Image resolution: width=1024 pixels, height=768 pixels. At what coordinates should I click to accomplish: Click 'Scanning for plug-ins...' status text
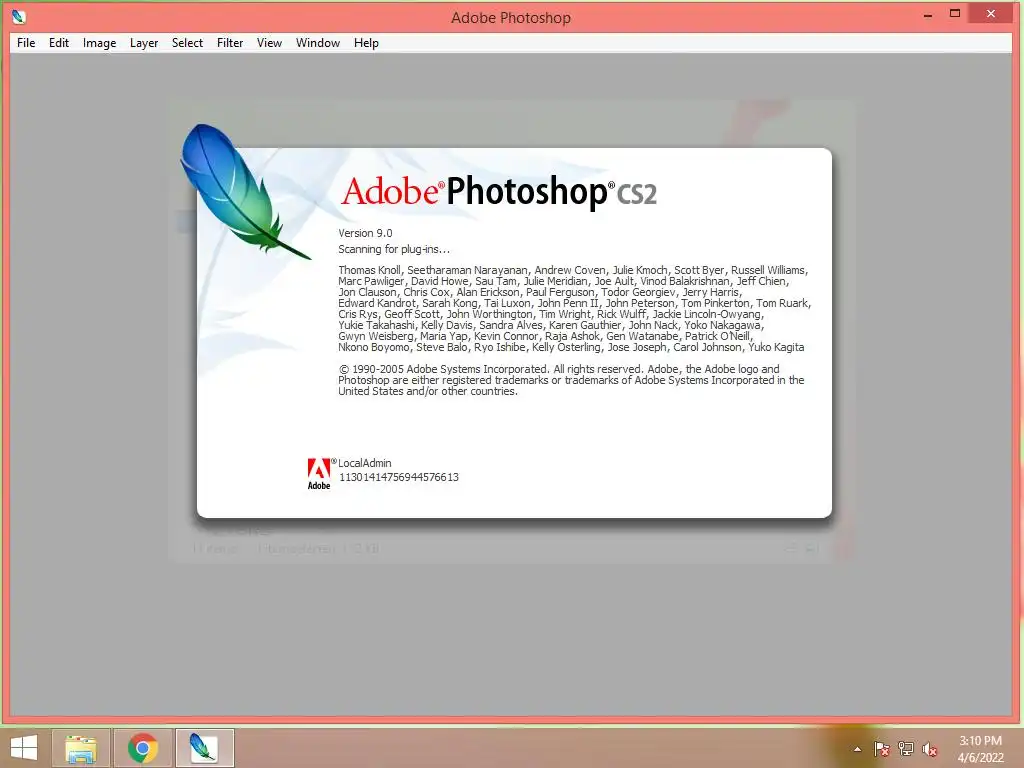point(394,249)
